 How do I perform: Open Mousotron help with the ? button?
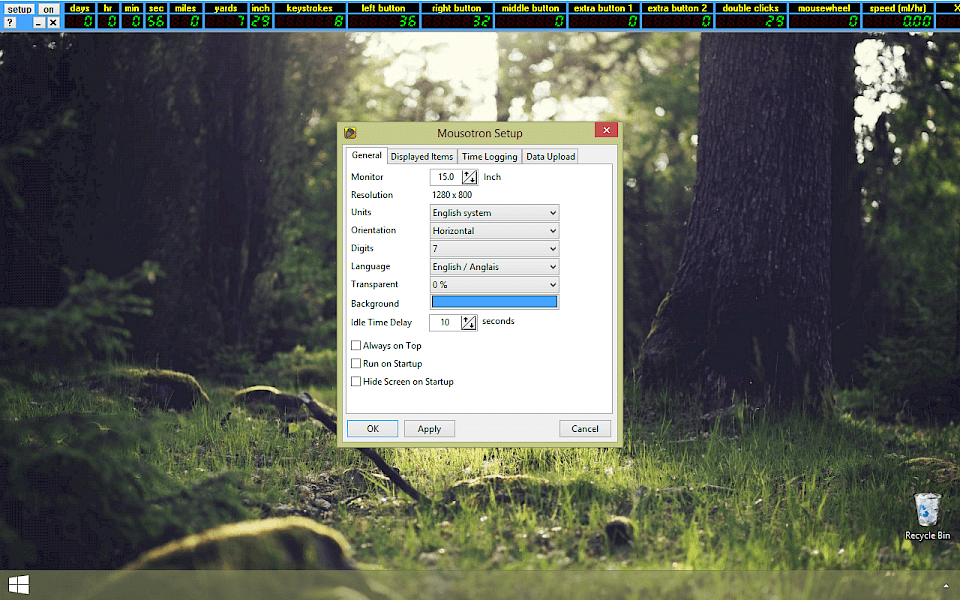[x=10, y=22]
